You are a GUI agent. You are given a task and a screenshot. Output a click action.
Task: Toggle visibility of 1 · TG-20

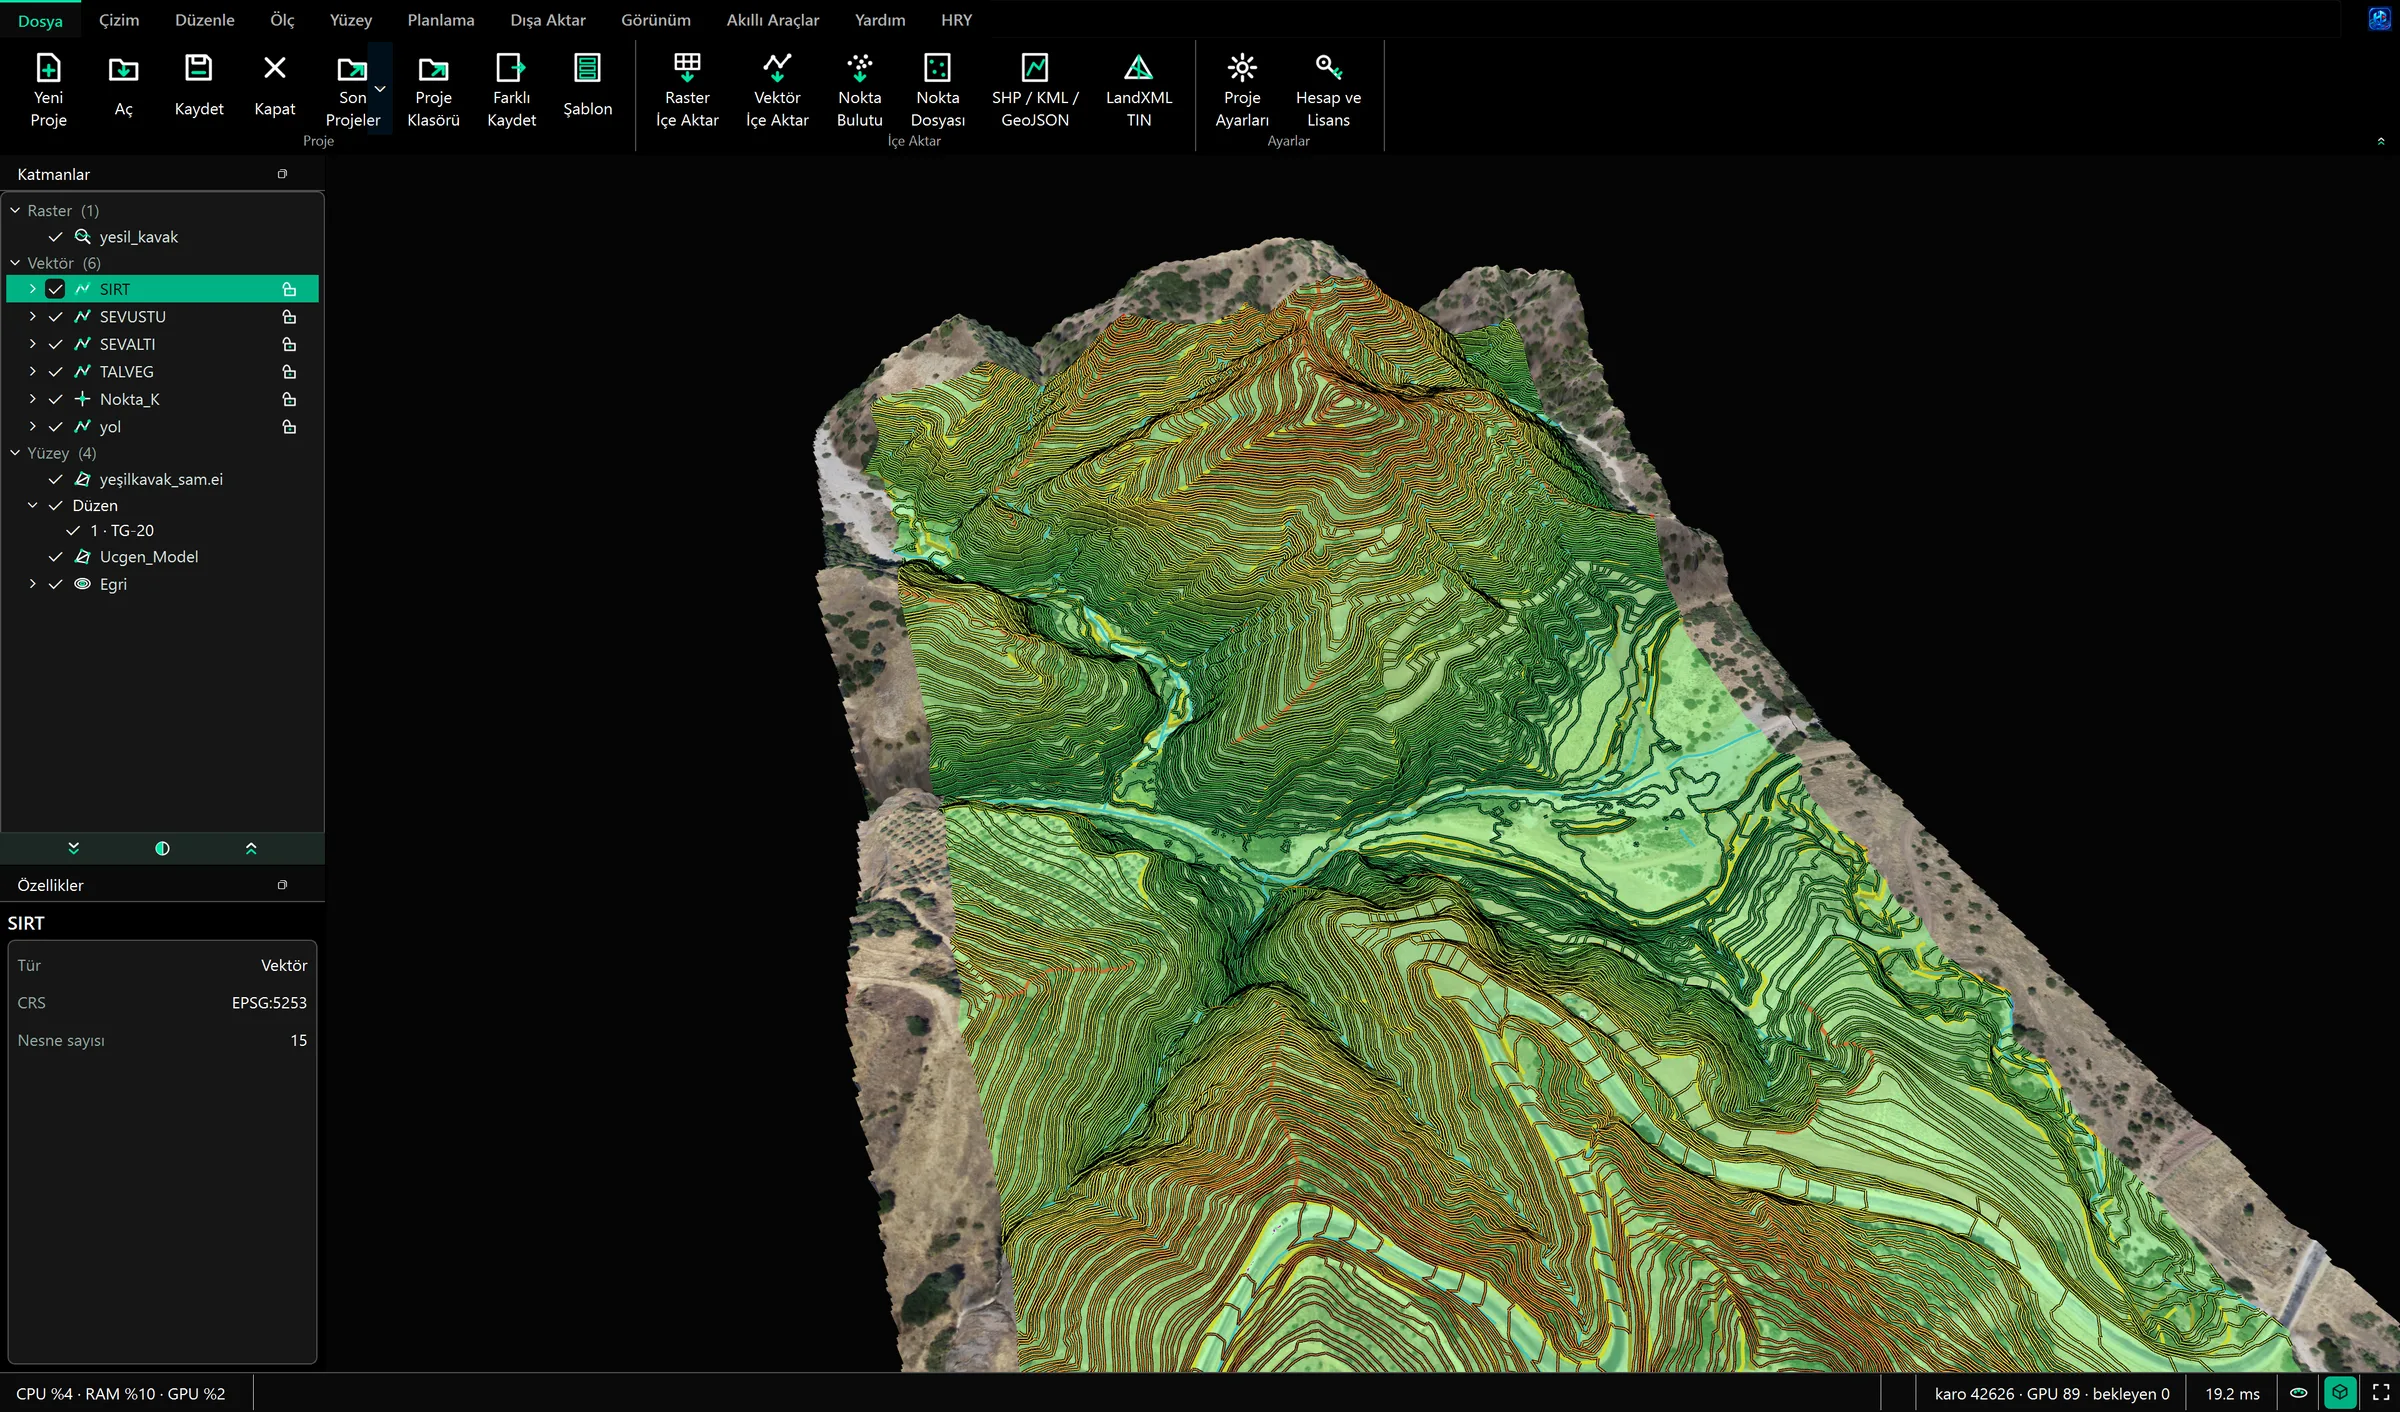pyautogui.click(x=73, y=531)
